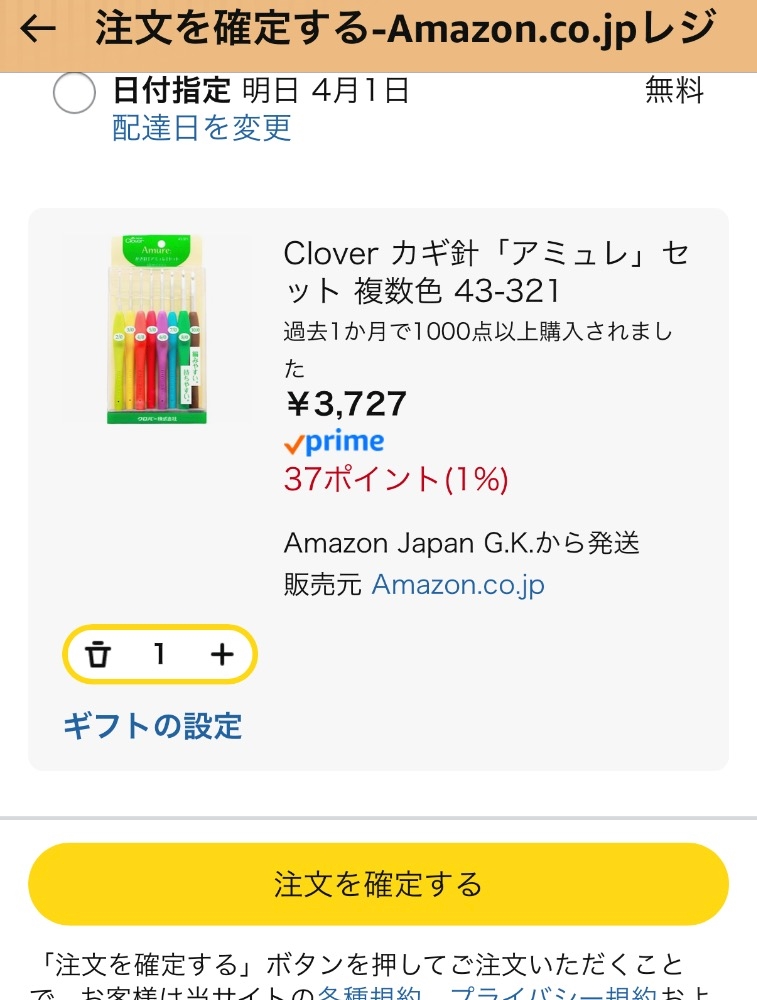Select the 日付指定 radio button
757x1000 pixels.
click(74, 94)
